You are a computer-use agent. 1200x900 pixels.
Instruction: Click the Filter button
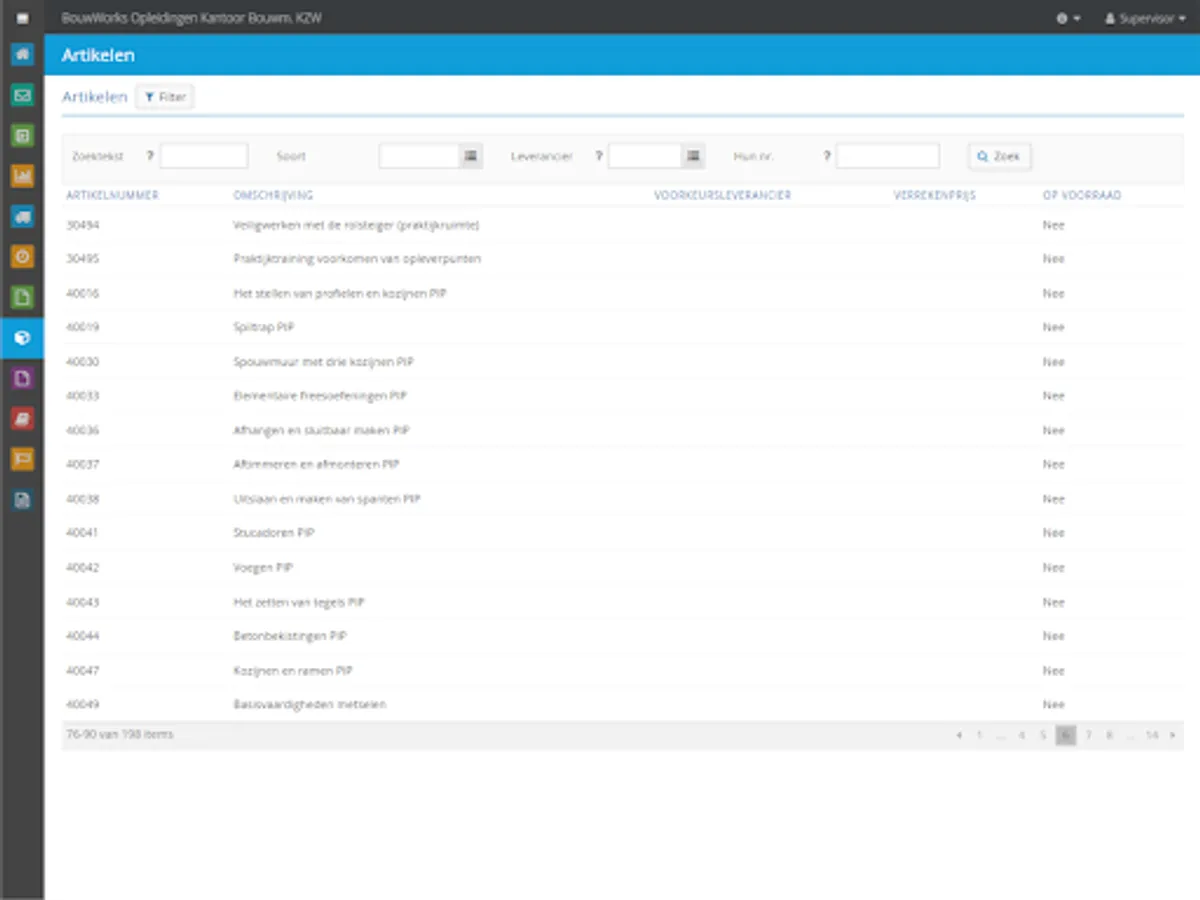(165, 97)
